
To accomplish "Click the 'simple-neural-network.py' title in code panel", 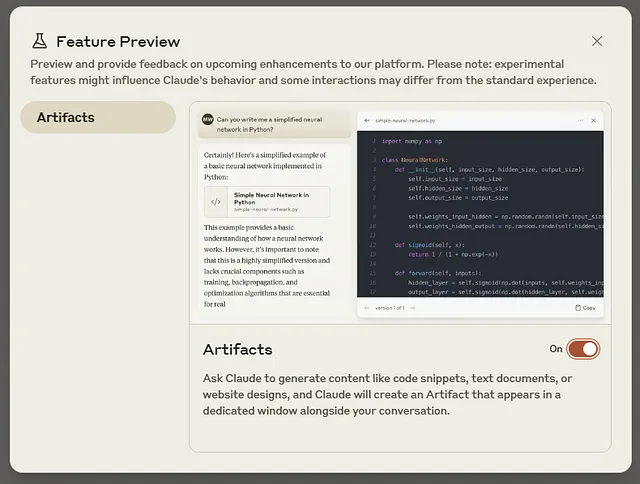I will [x=405, y=120].
